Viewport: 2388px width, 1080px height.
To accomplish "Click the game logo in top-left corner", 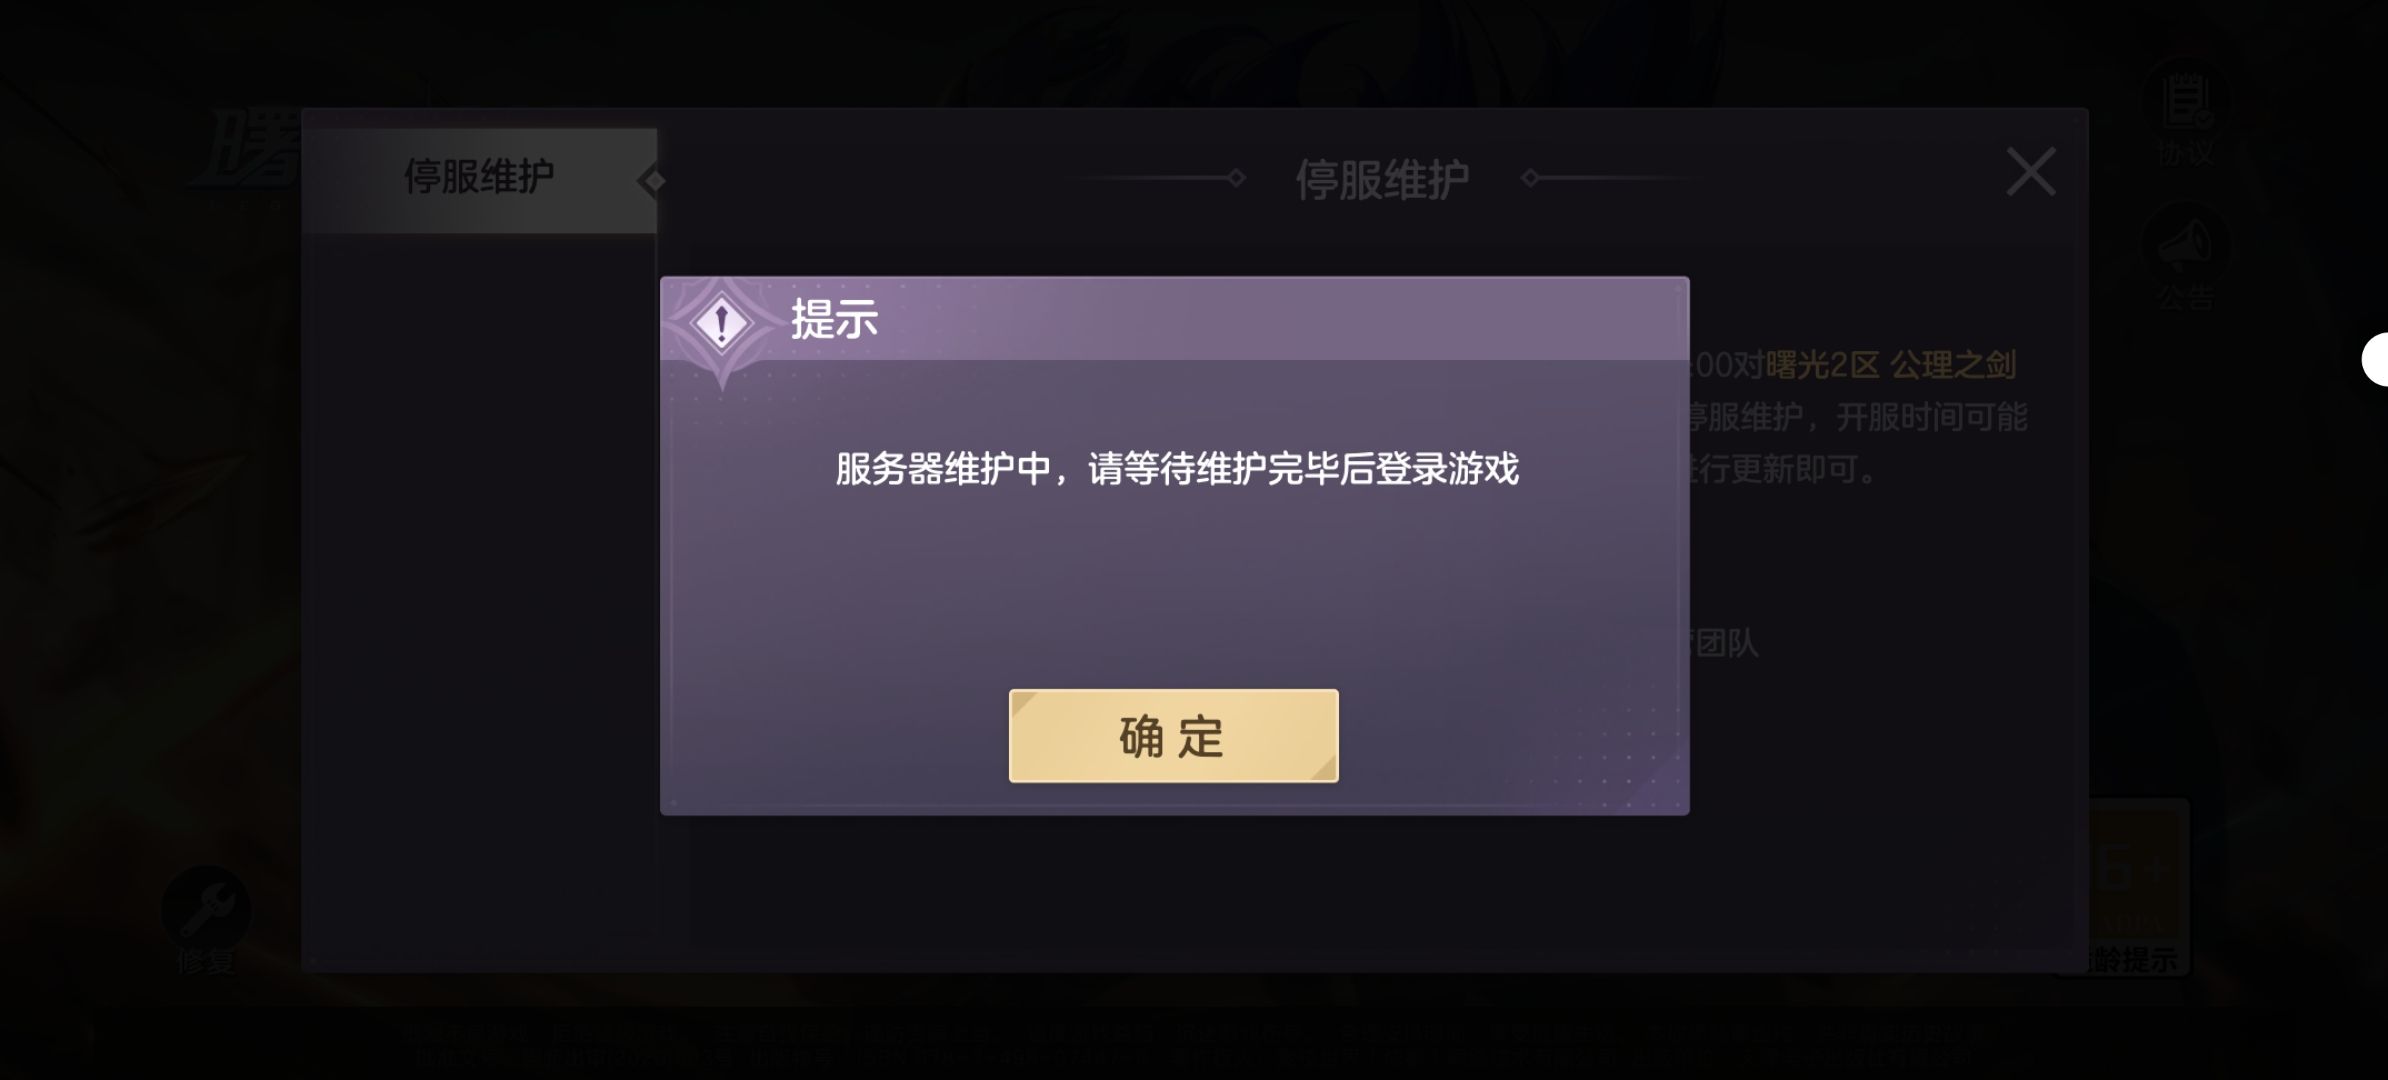I will tap(246, 158).
